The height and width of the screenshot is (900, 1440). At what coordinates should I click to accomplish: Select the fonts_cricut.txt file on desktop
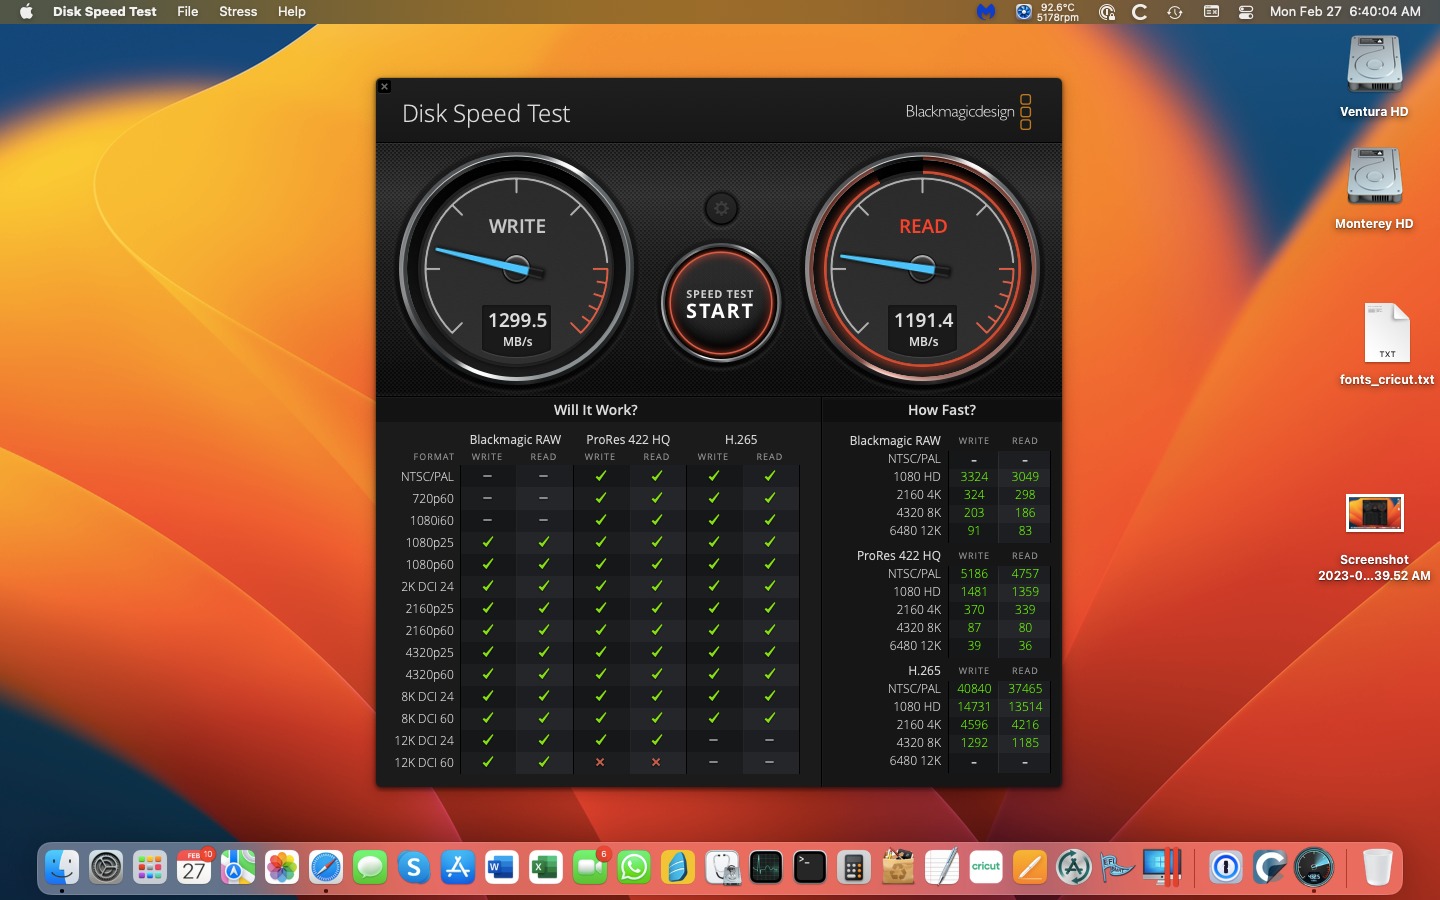coord(1387,333)
